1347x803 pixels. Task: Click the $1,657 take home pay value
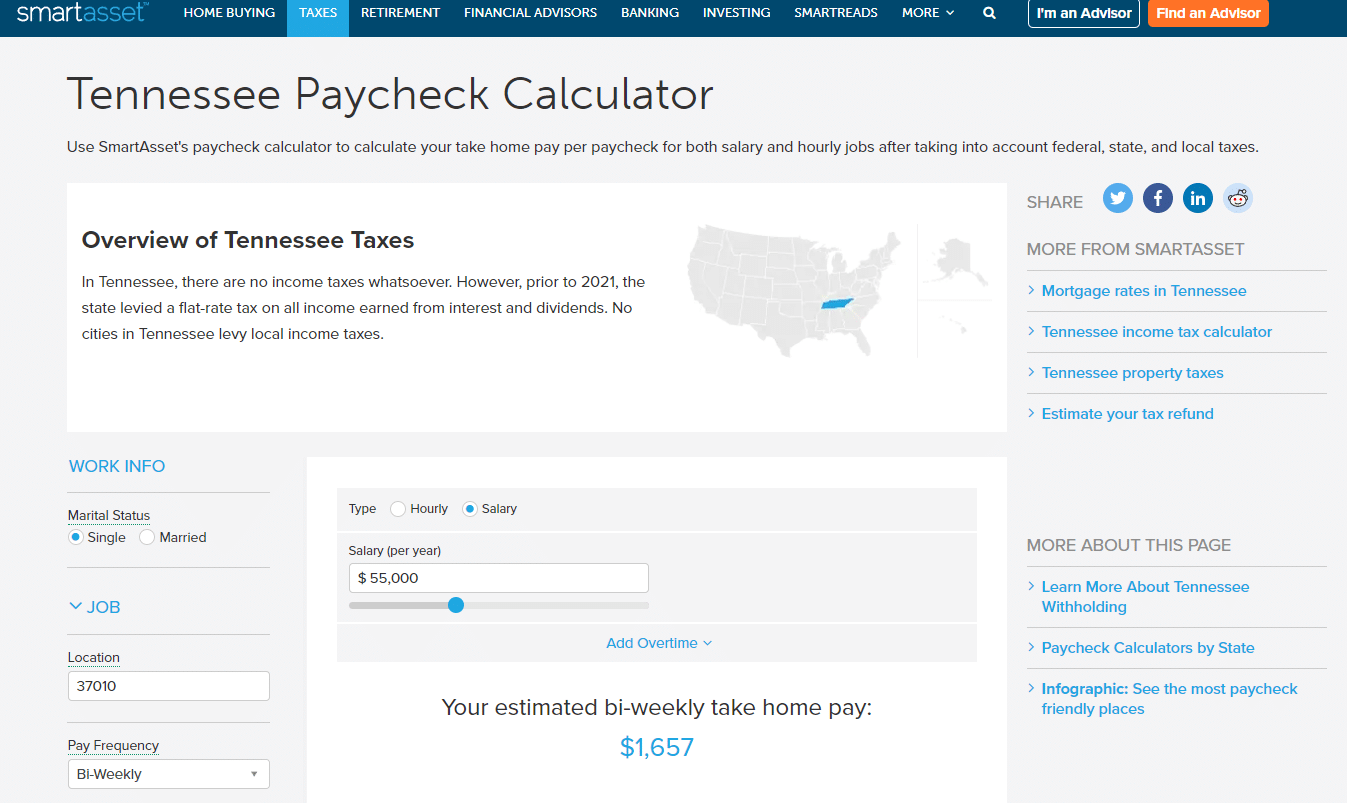pyautogui.click(x=657, y=747)
